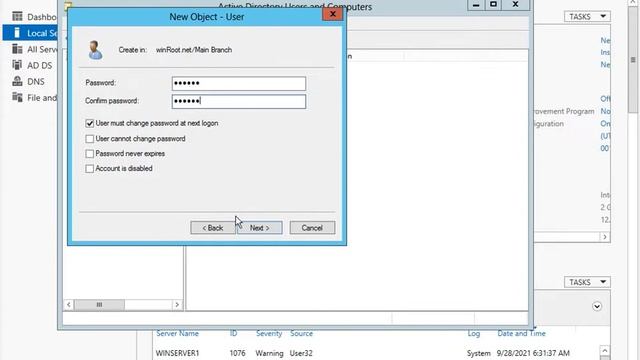Screen dimensions: 640x360
Task: Click the DNS icon in sidebar
Action: [17, 81]
